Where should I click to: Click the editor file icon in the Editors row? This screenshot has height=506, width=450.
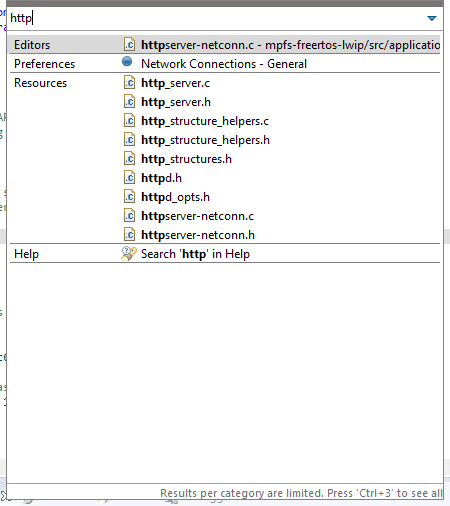pyautogui.click(x=129, y=44)
